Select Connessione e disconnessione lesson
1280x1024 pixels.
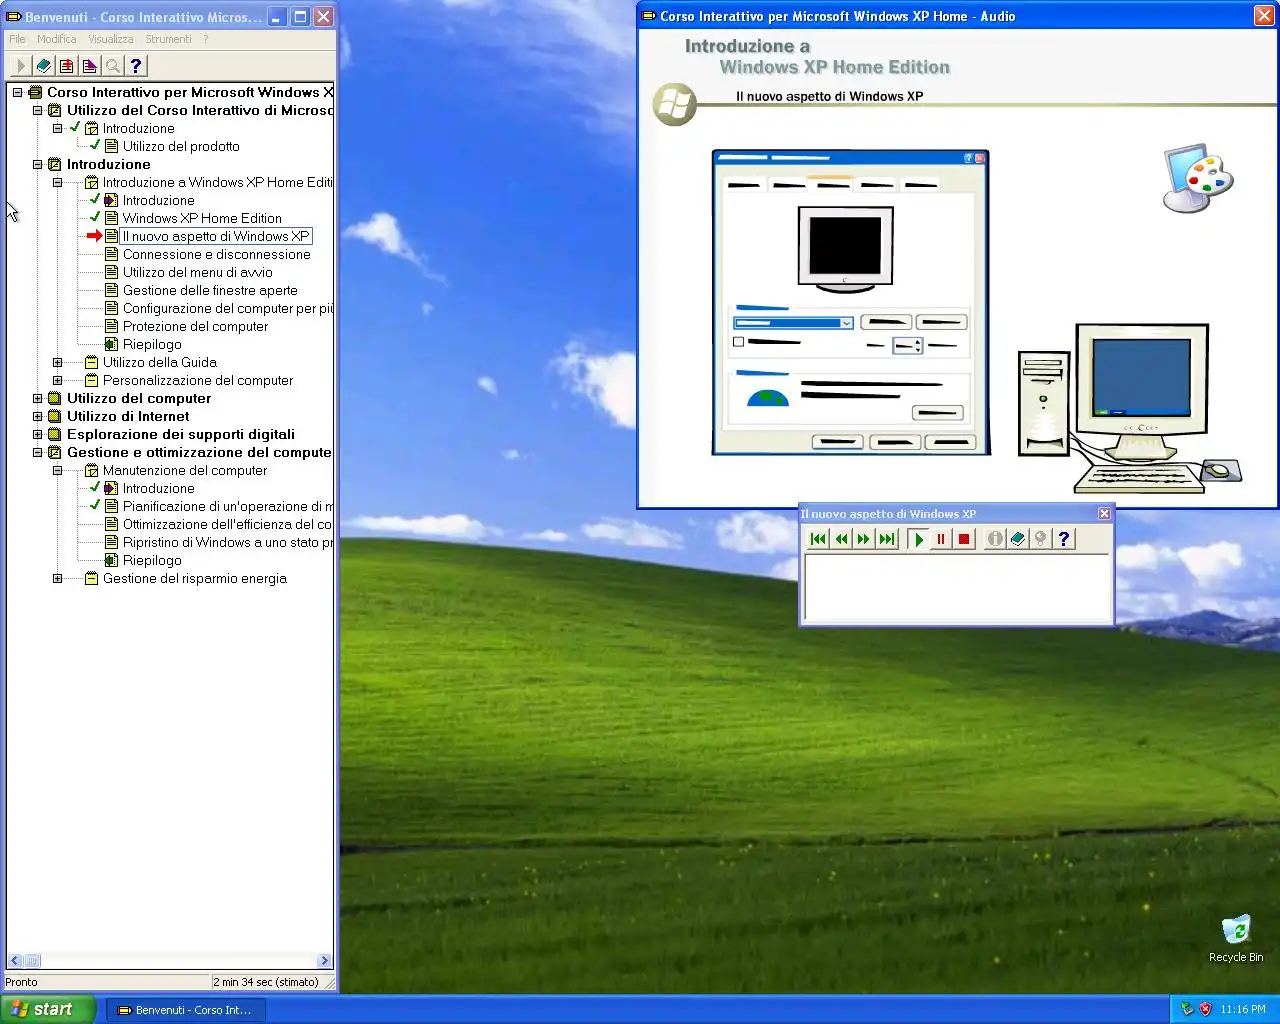point(216,254)
